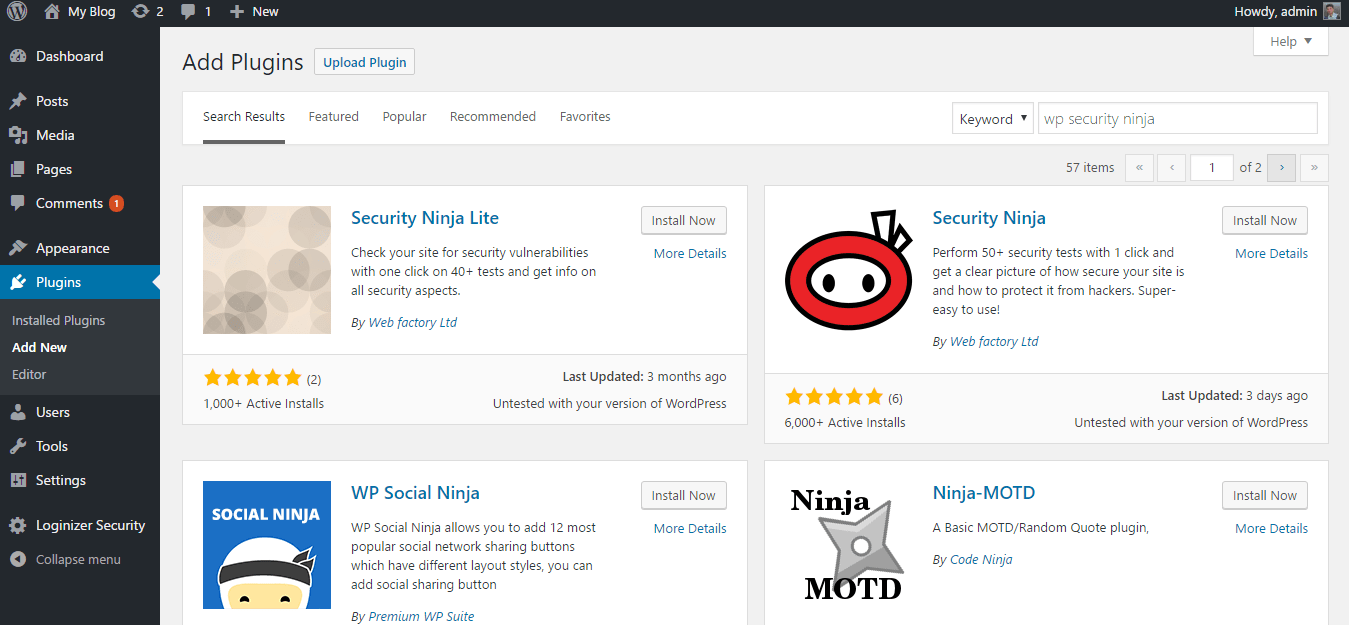The width and height of the screenshot is (1349, 625).
Task: Install Security Ninja Lite now
Action: [684, 220]
